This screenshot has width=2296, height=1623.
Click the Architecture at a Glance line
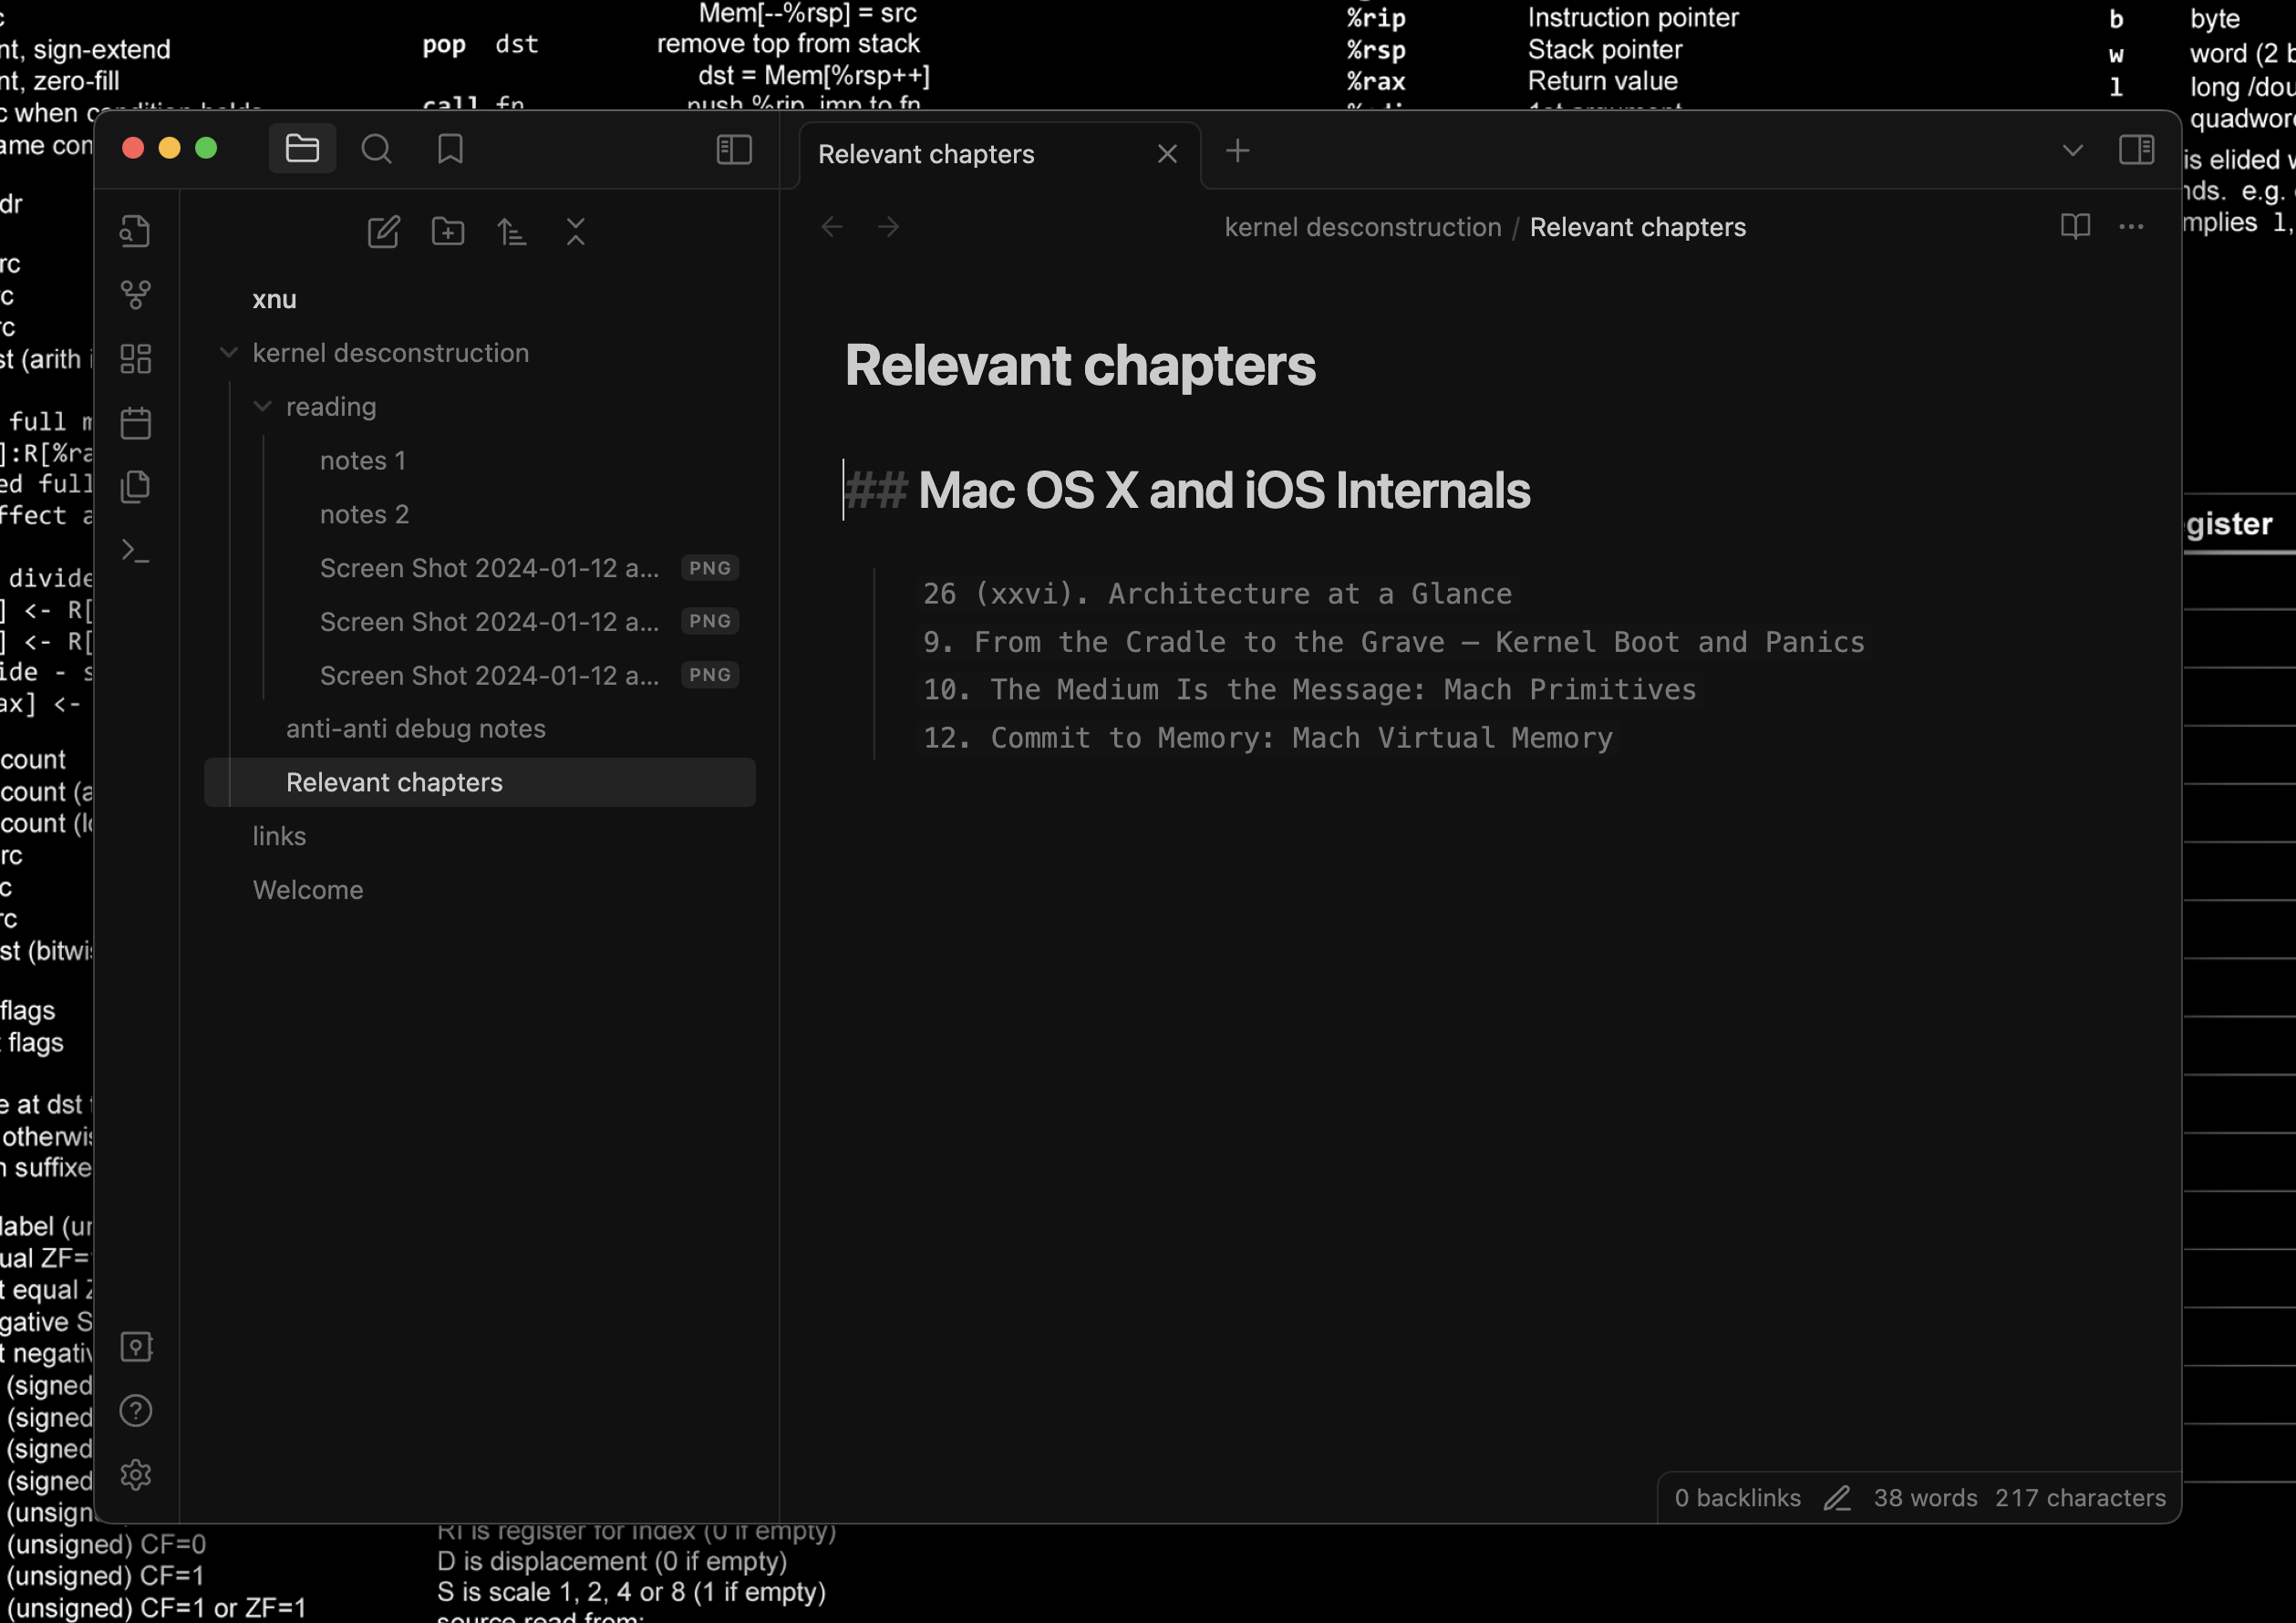[x=1217, y=594]
